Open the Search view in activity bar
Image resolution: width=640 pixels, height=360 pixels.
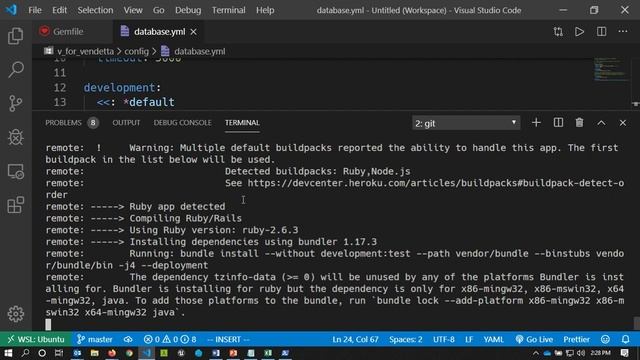(16, 70)
